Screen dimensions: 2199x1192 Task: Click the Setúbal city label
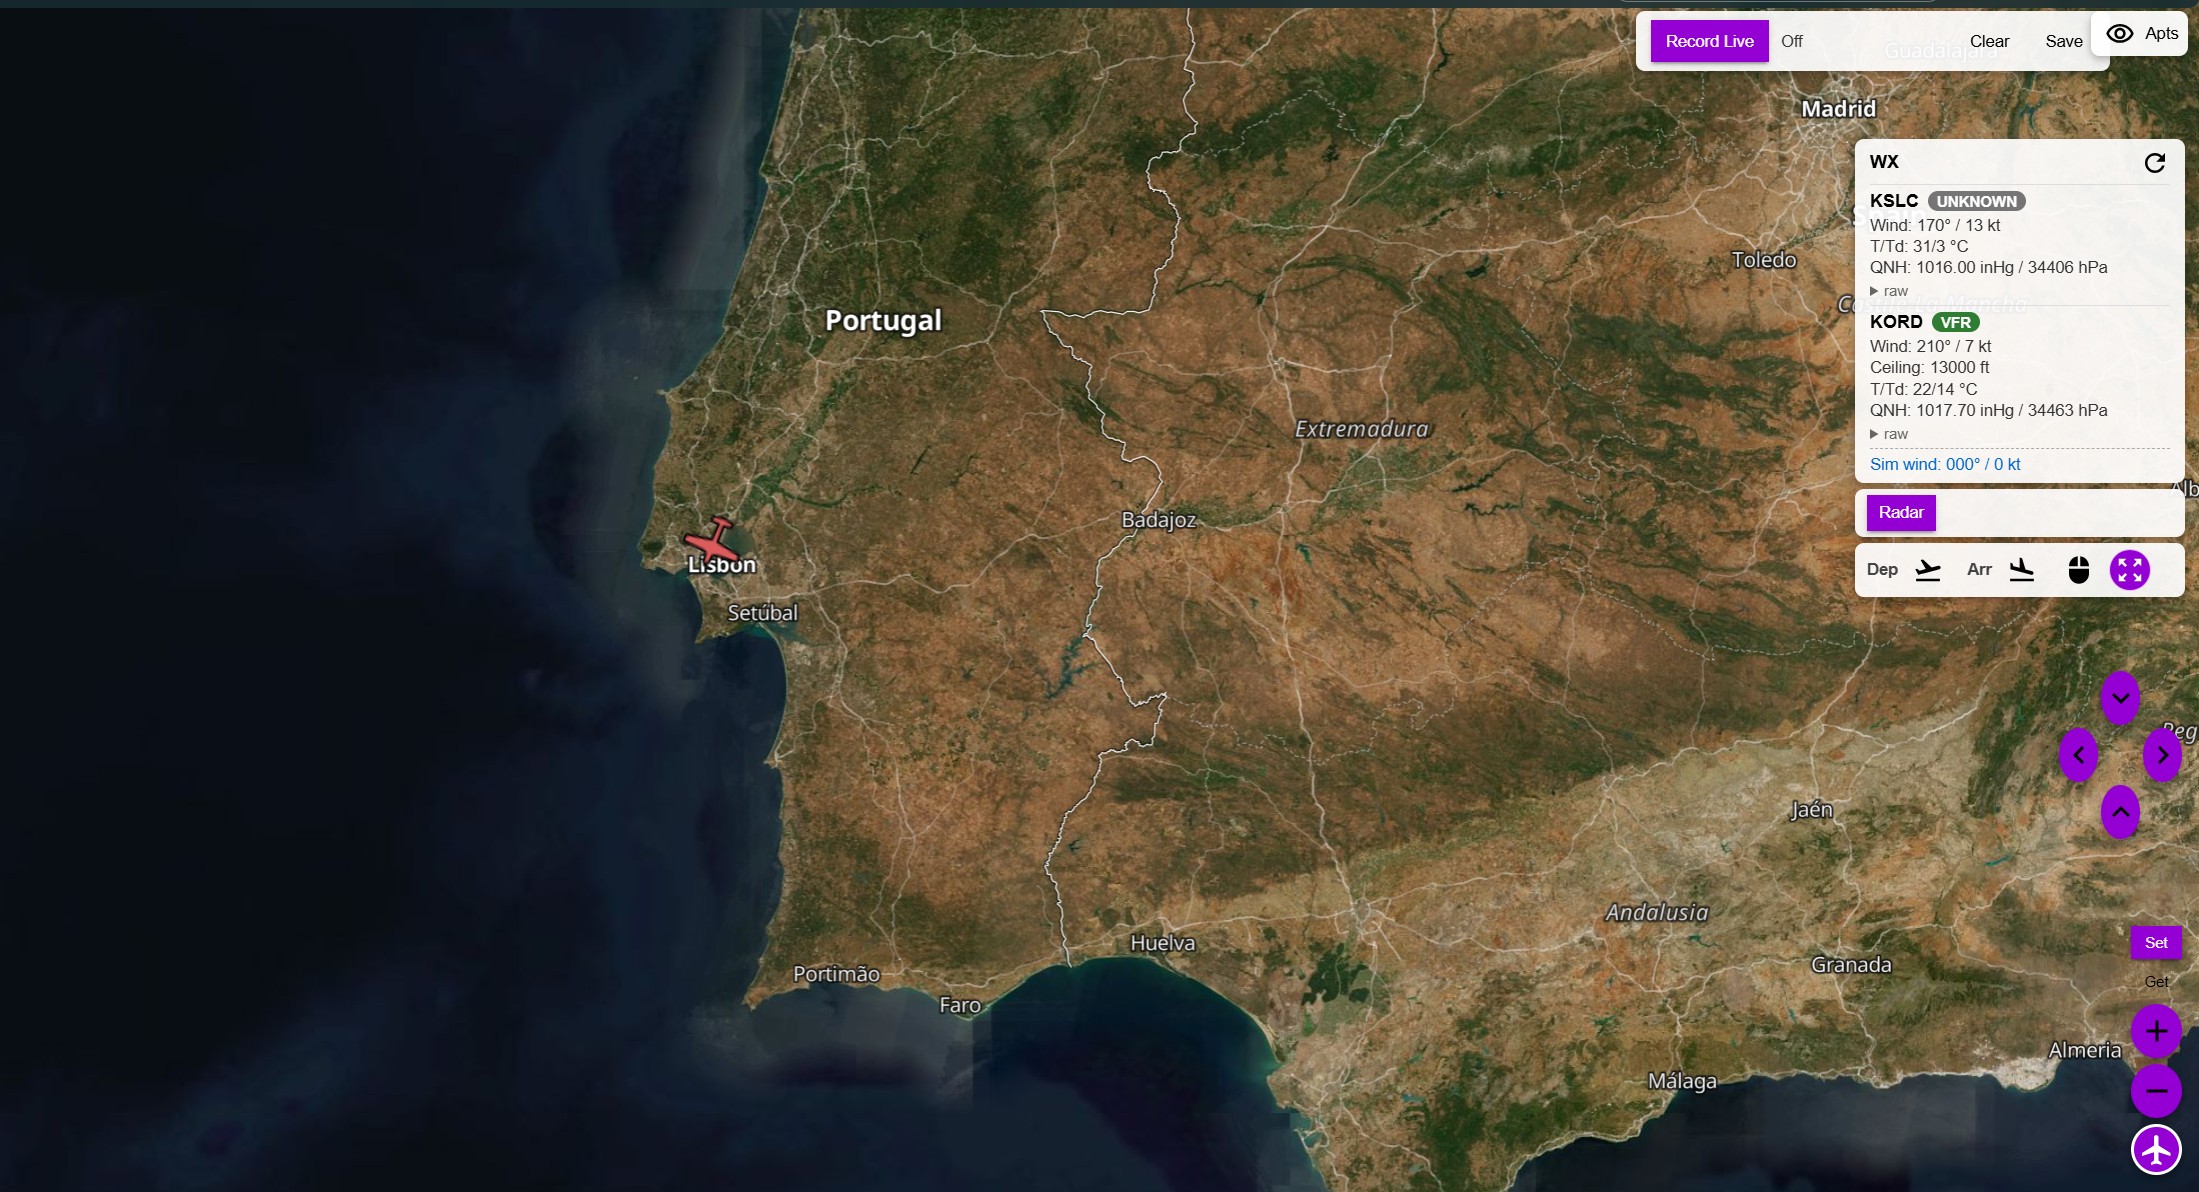pyautogui.click(x=762, y=613)
